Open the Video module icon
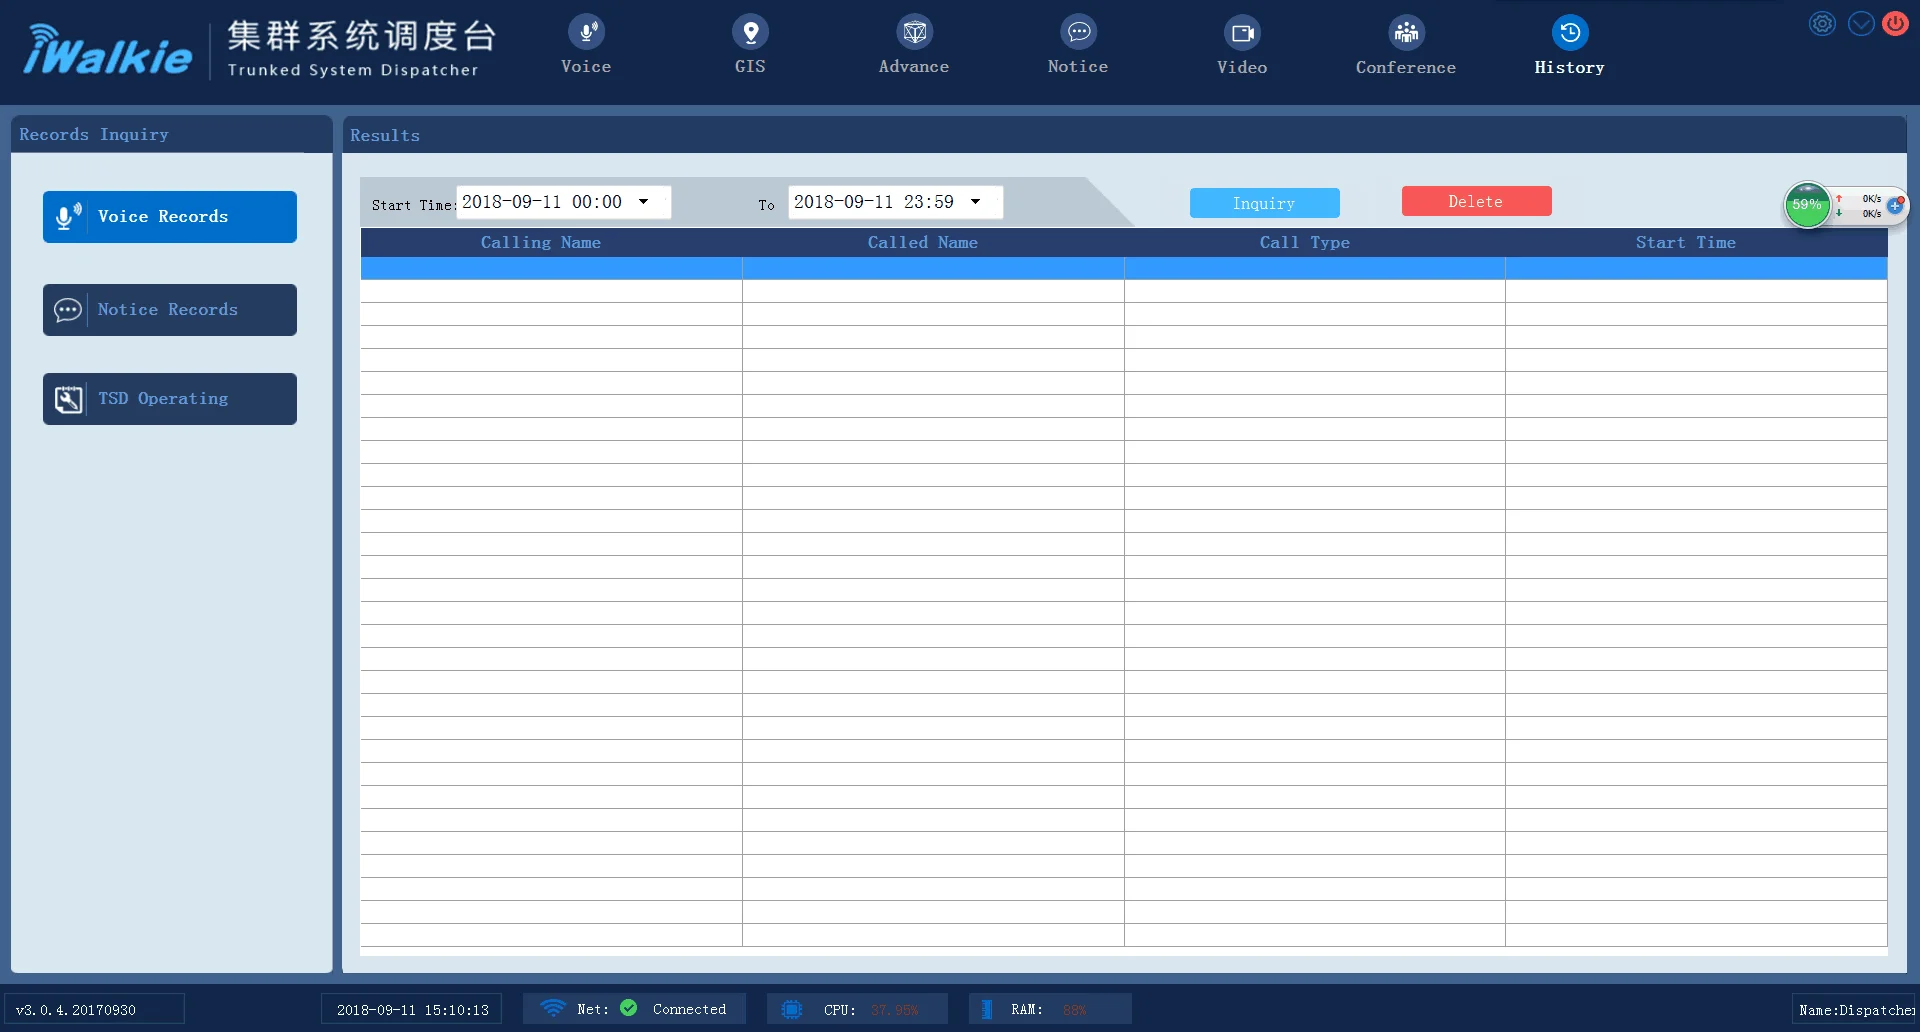The image size is (1920, 1032). click(1242, 34)
